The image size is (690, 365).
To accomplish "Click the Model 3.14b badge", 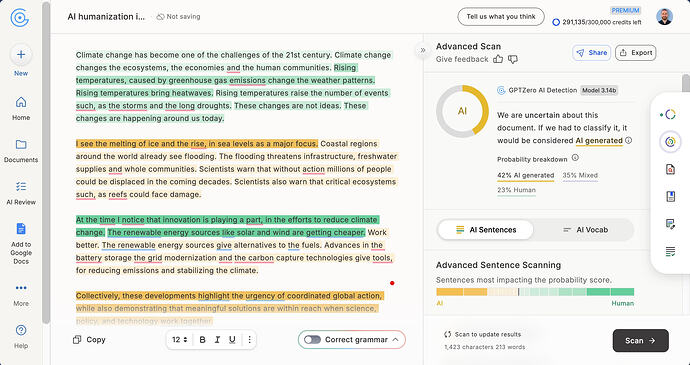I will [x=599, y=90].
